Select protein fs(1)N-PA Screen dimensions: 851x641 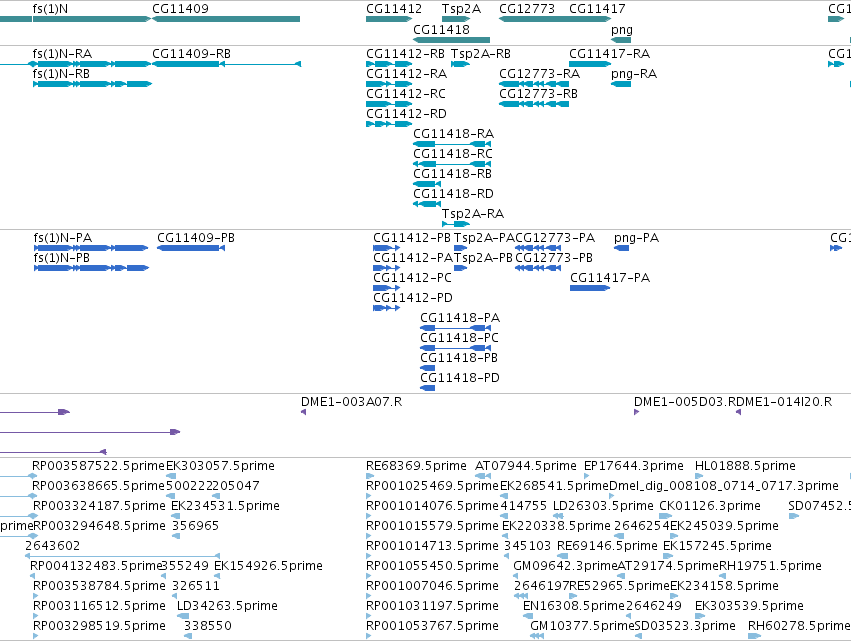tap(63, 238)
